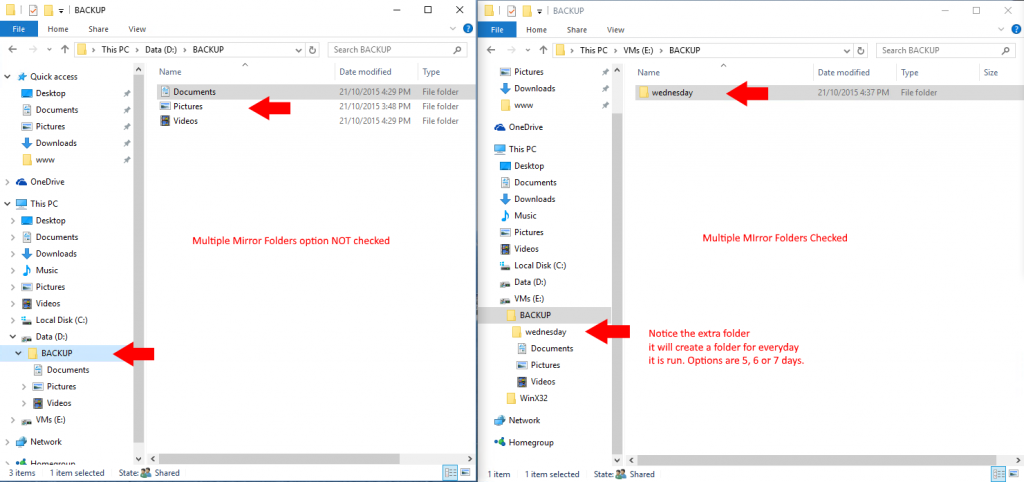The width and height of the screenshot is (1024, 482).
Task: Click Up arrow in left window
Action: tap(65, 50)
